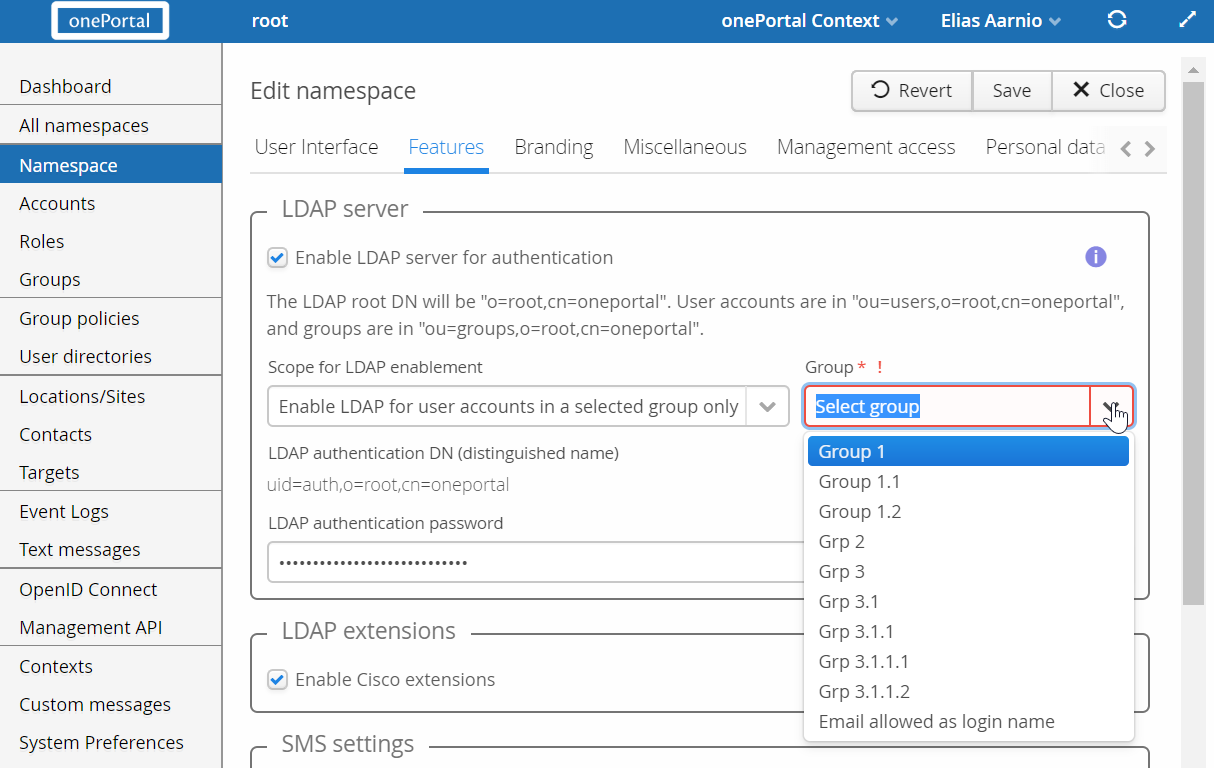Click the fullscreen expand icon
Viewport: 1214px width, 768px height.
1187,20
